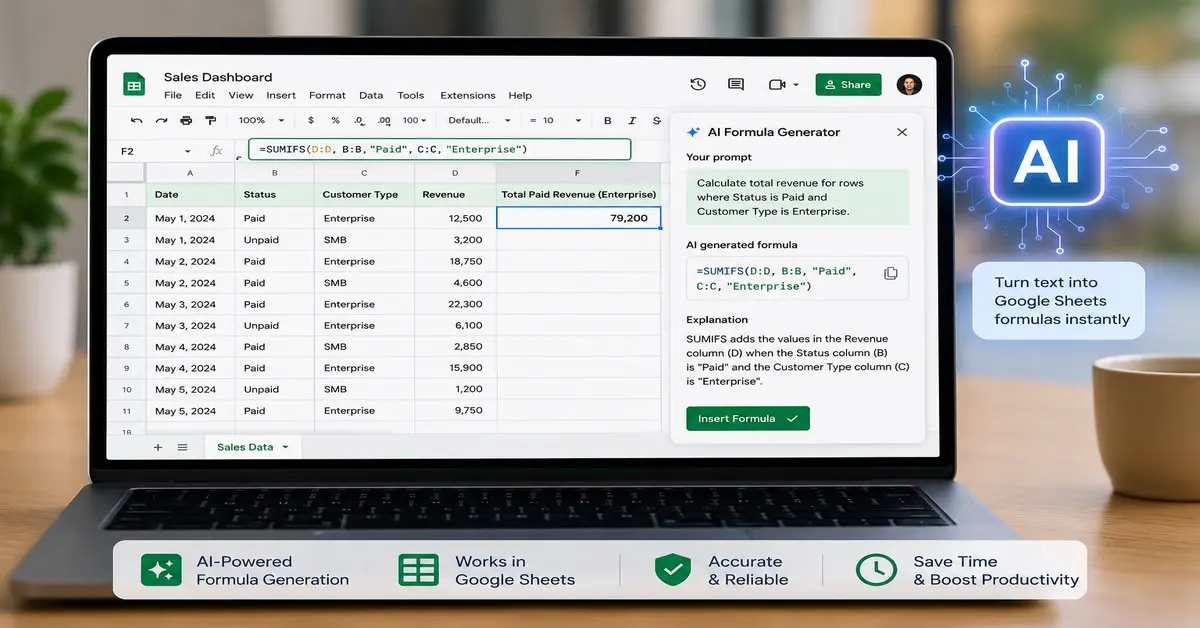
Task: Open the comments icon
Action: coord(736,85)
